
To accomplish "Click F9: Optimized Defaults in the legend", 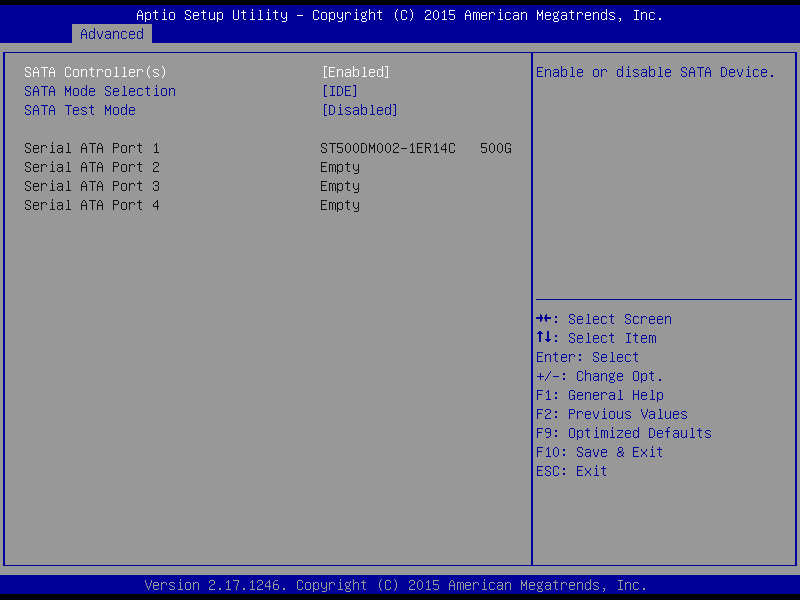I will coord(624,433).
